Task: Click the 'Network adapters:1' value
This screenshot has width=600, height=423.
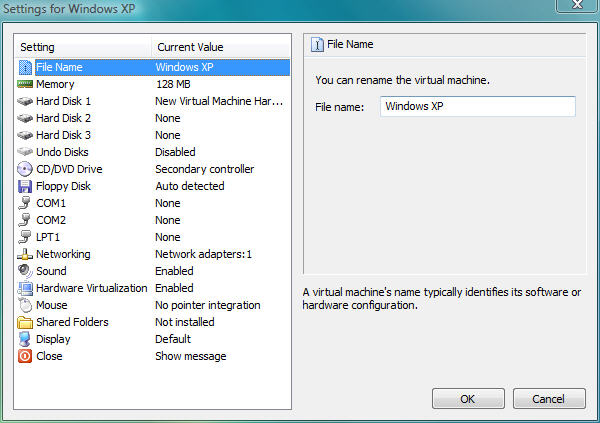Action: click(204, 254)
